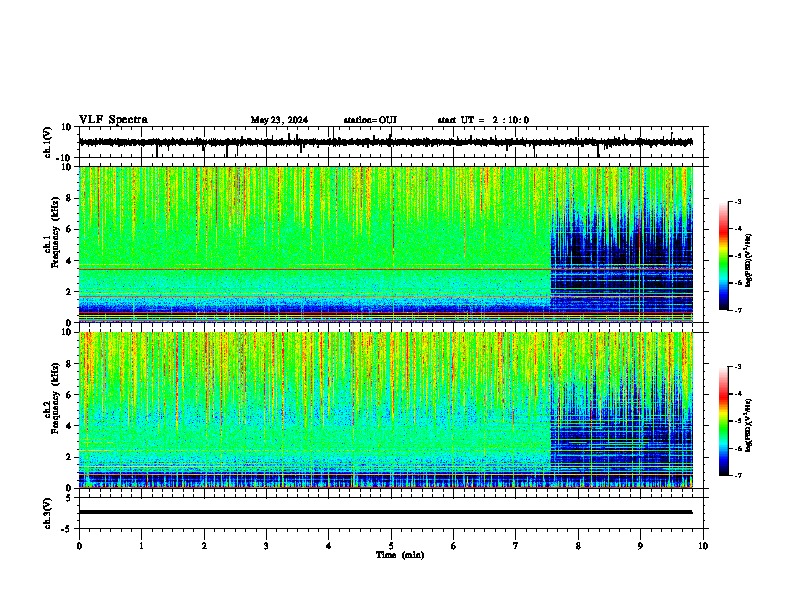
Task: Click "-3" label atop ch.1 color bar
Action: (x=737, y=201)
